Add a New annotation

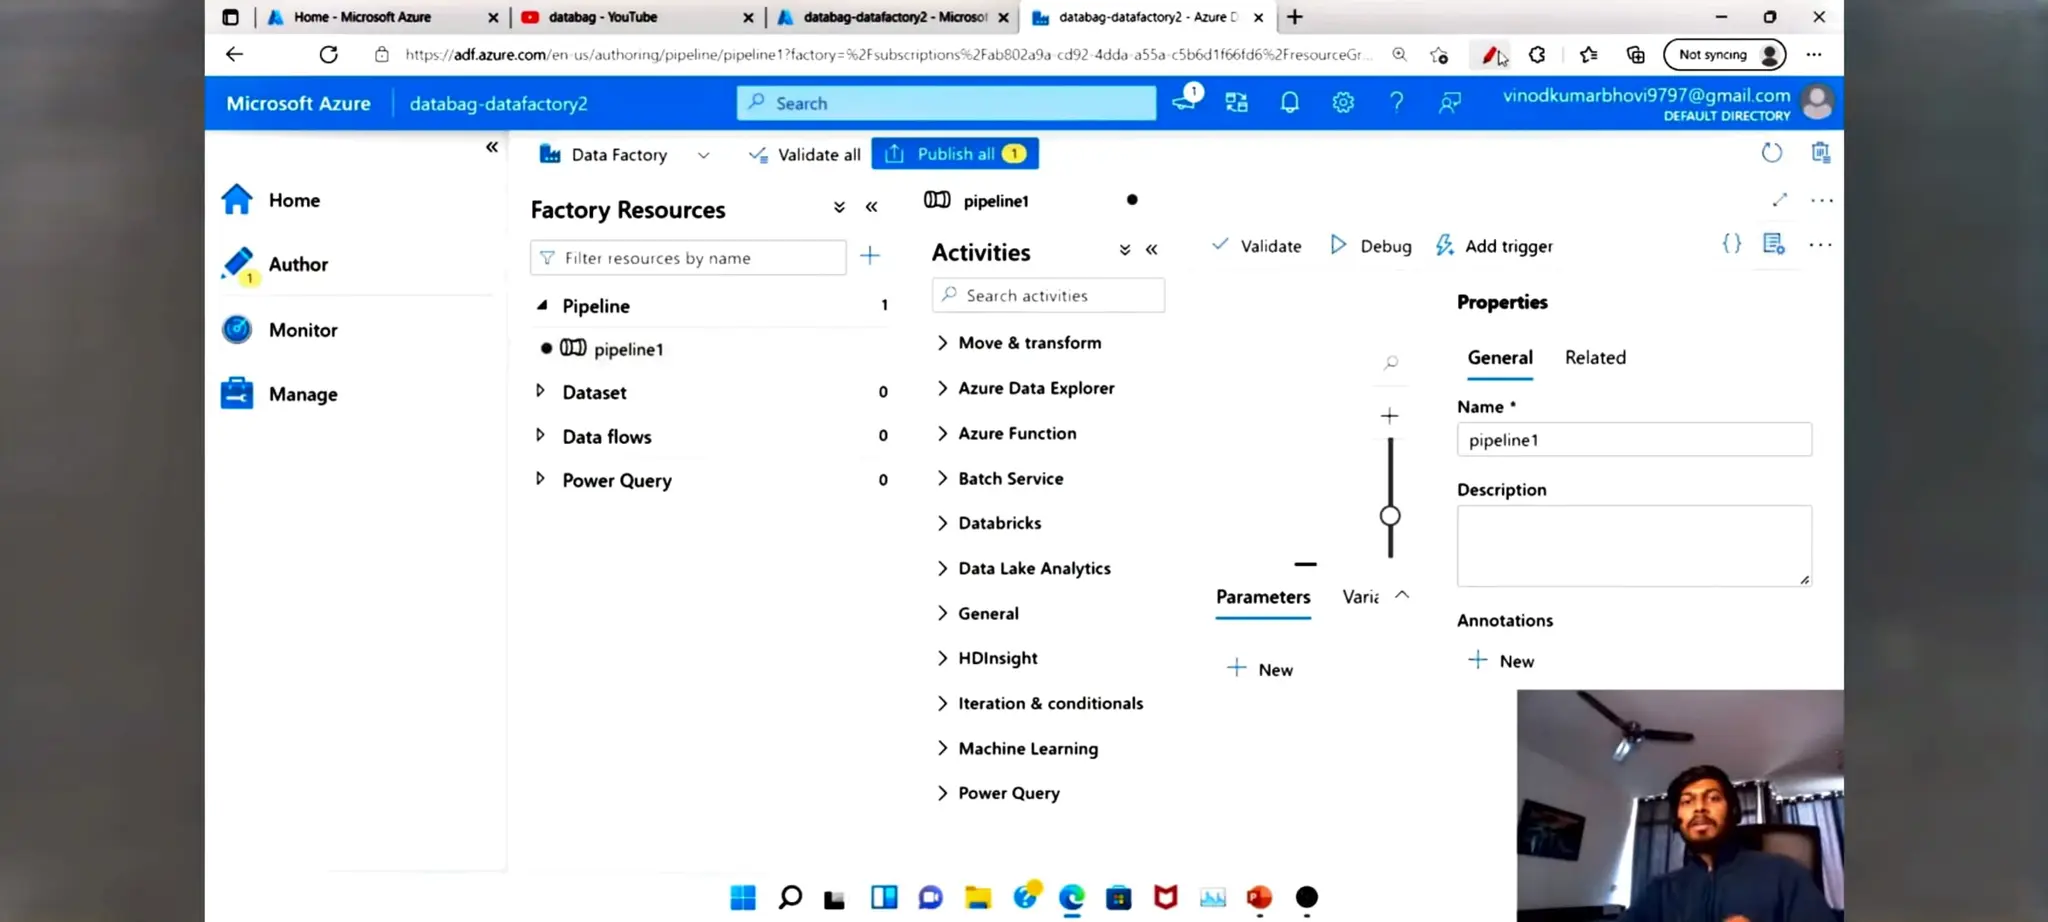1501,660
